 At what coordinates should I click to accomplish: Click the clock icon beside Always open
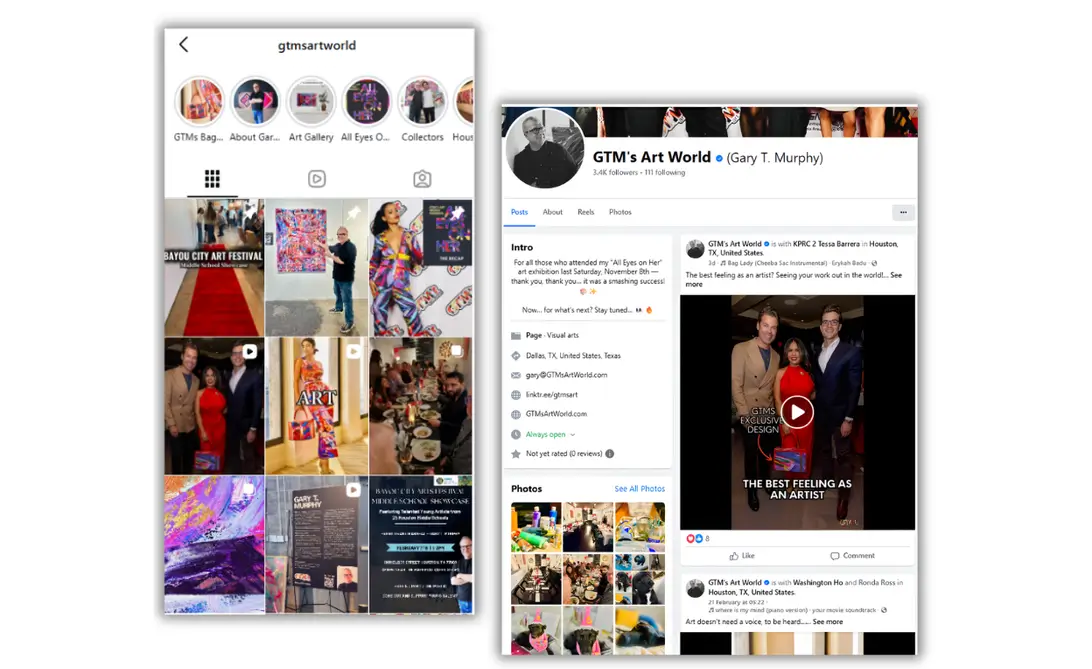coord(516,434)
